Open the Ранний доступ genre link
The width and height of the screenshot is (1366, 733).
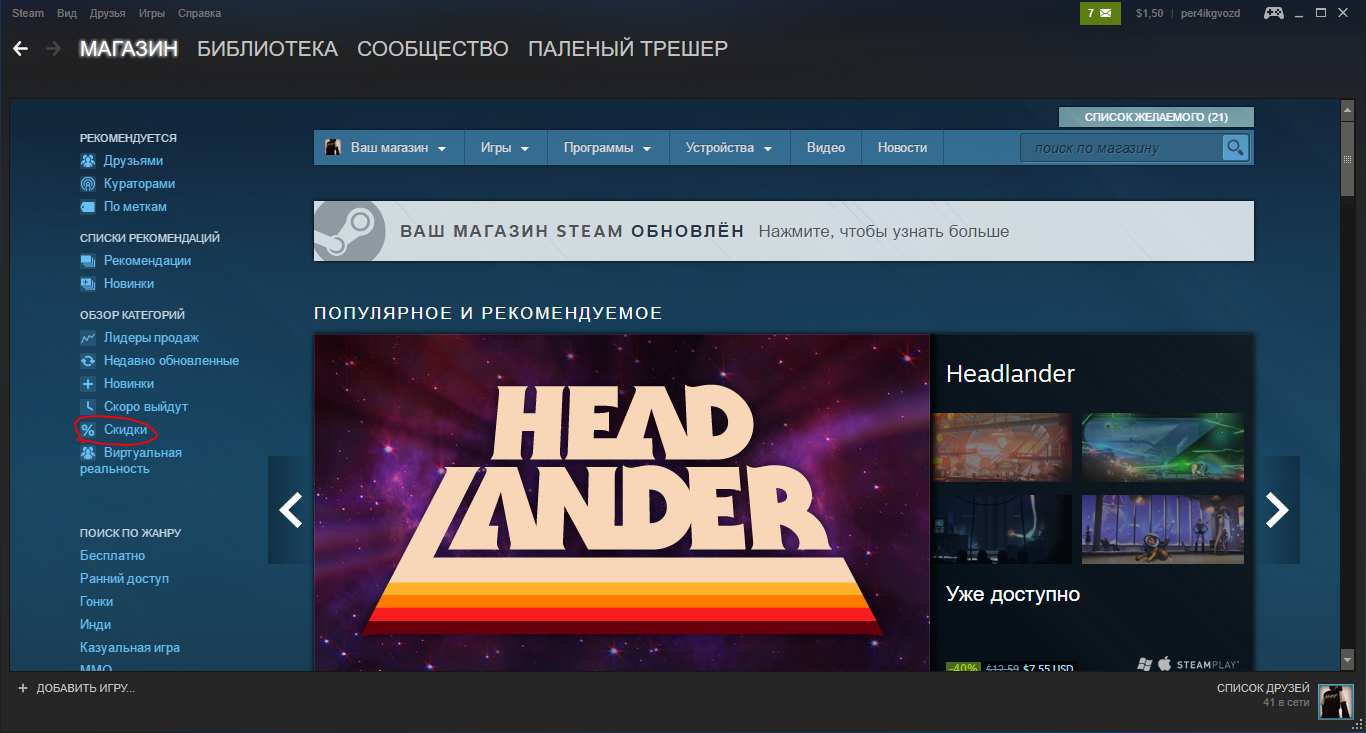click(x=124, y=579)
